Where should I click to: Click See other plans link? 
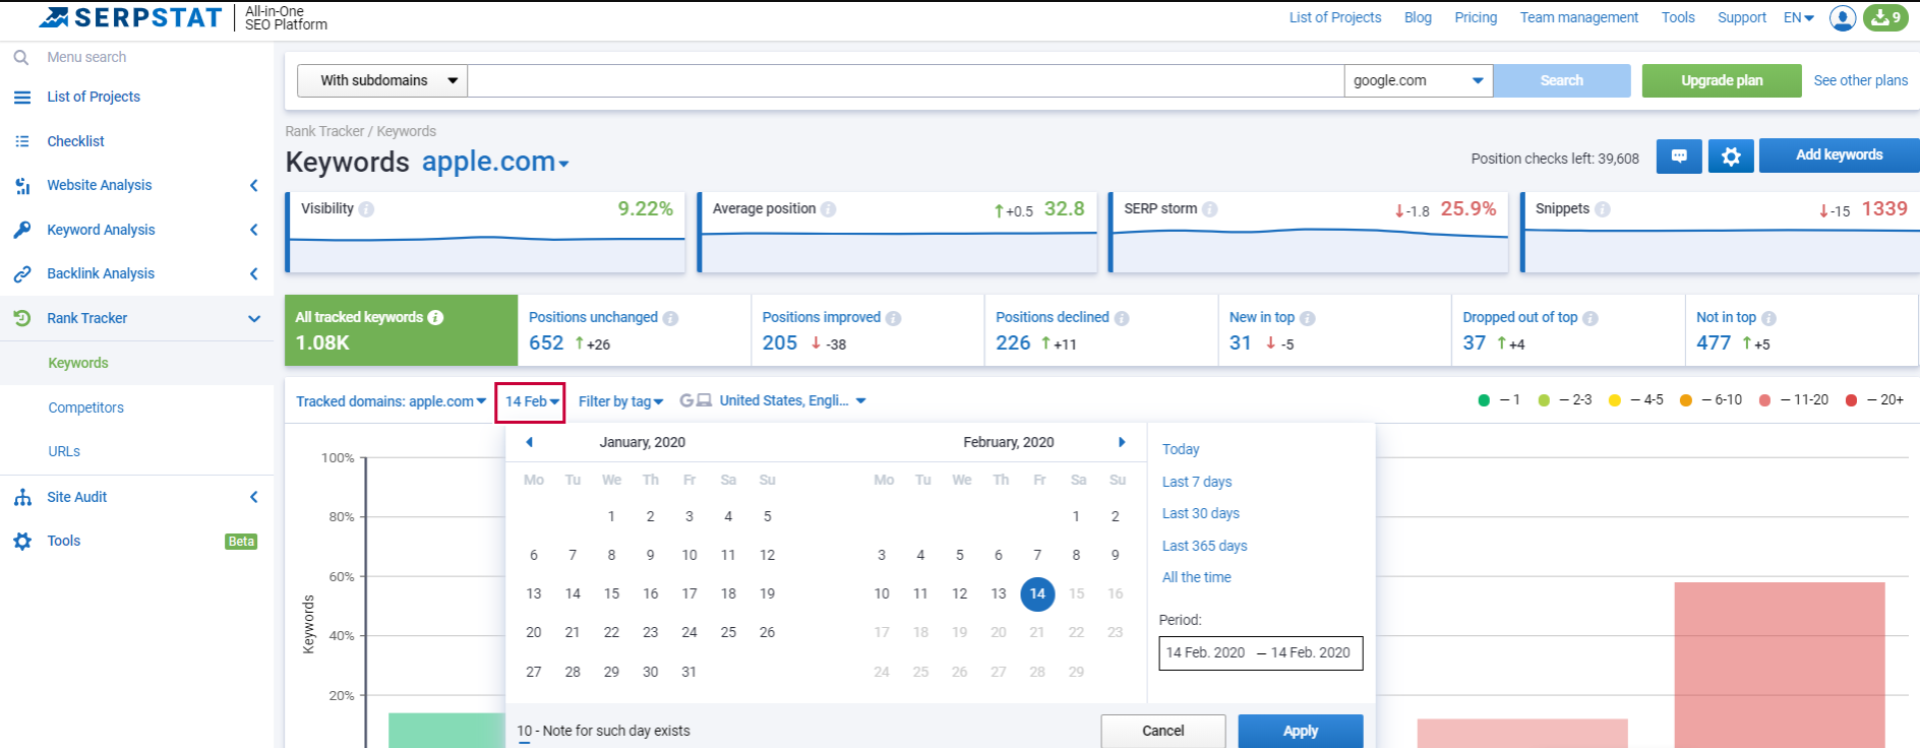tap(1860, 81)
